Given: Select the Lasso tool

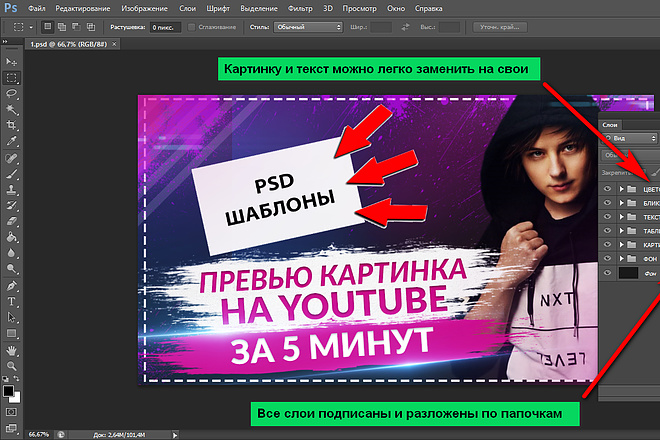Looking at the screenshot, I should (11, 93).
